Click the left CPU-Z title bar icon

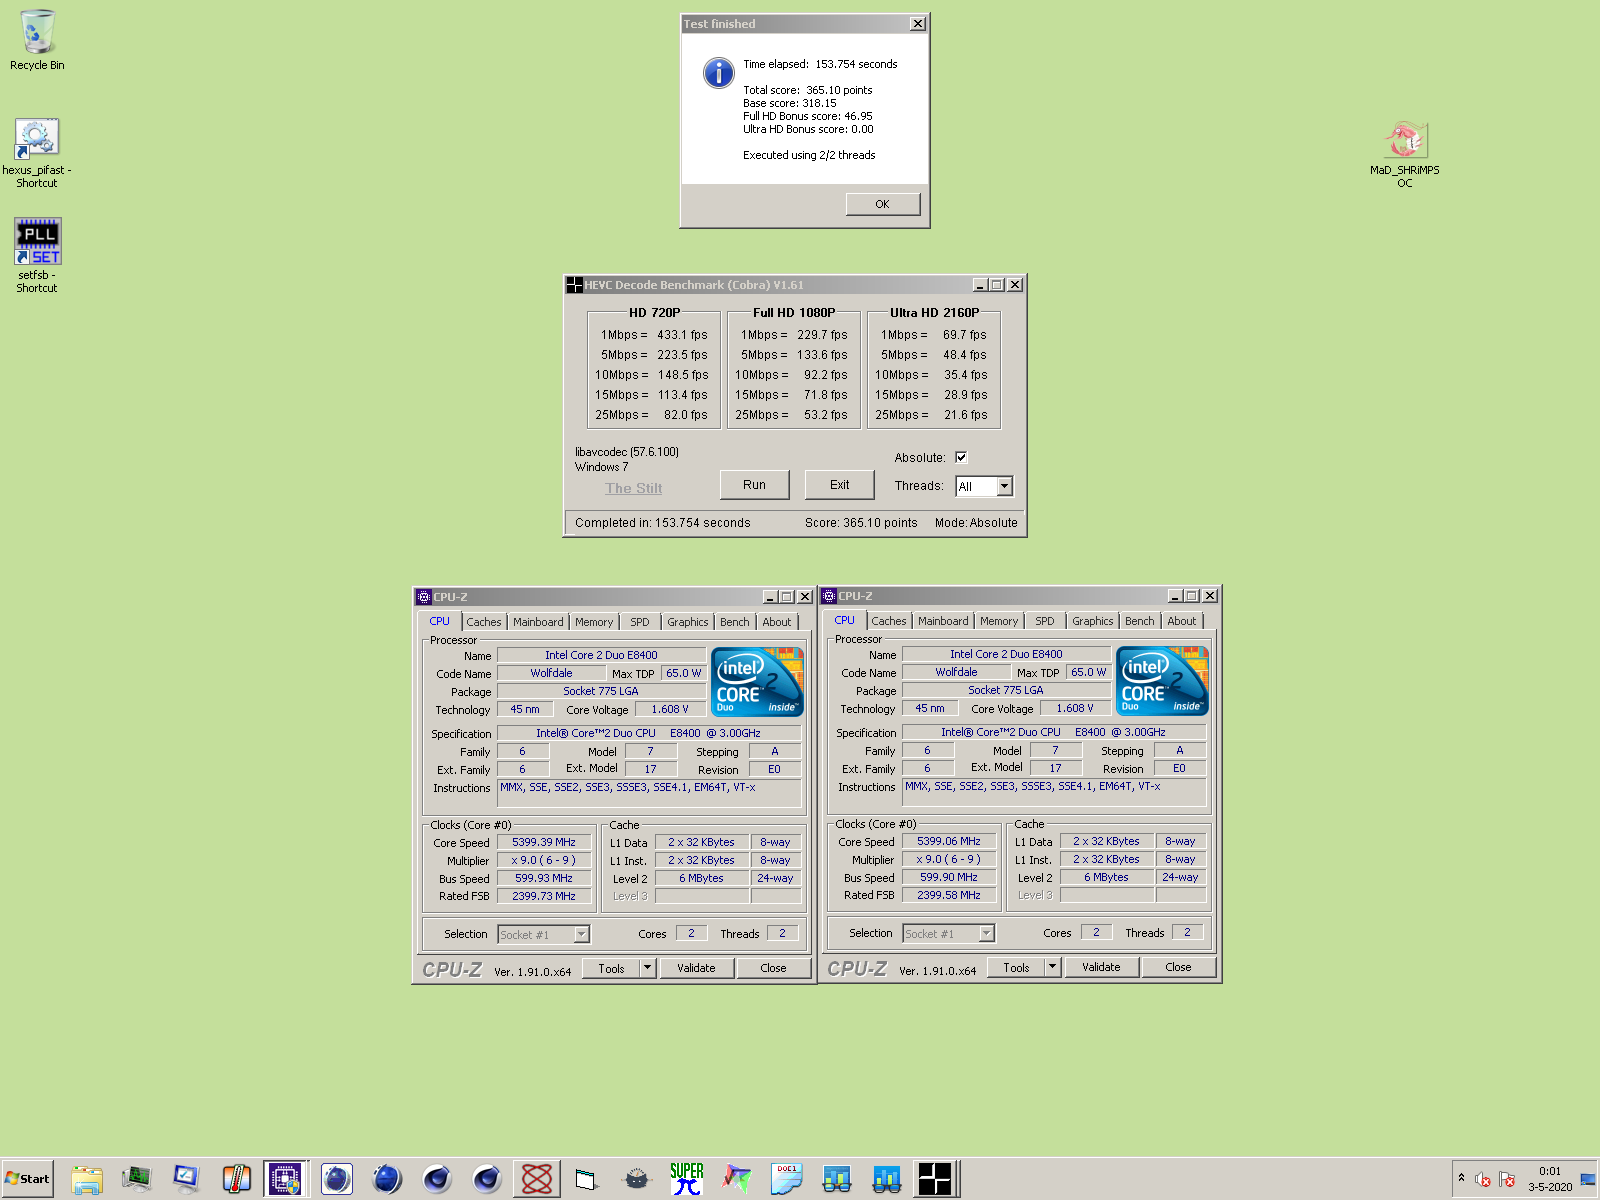423,597
